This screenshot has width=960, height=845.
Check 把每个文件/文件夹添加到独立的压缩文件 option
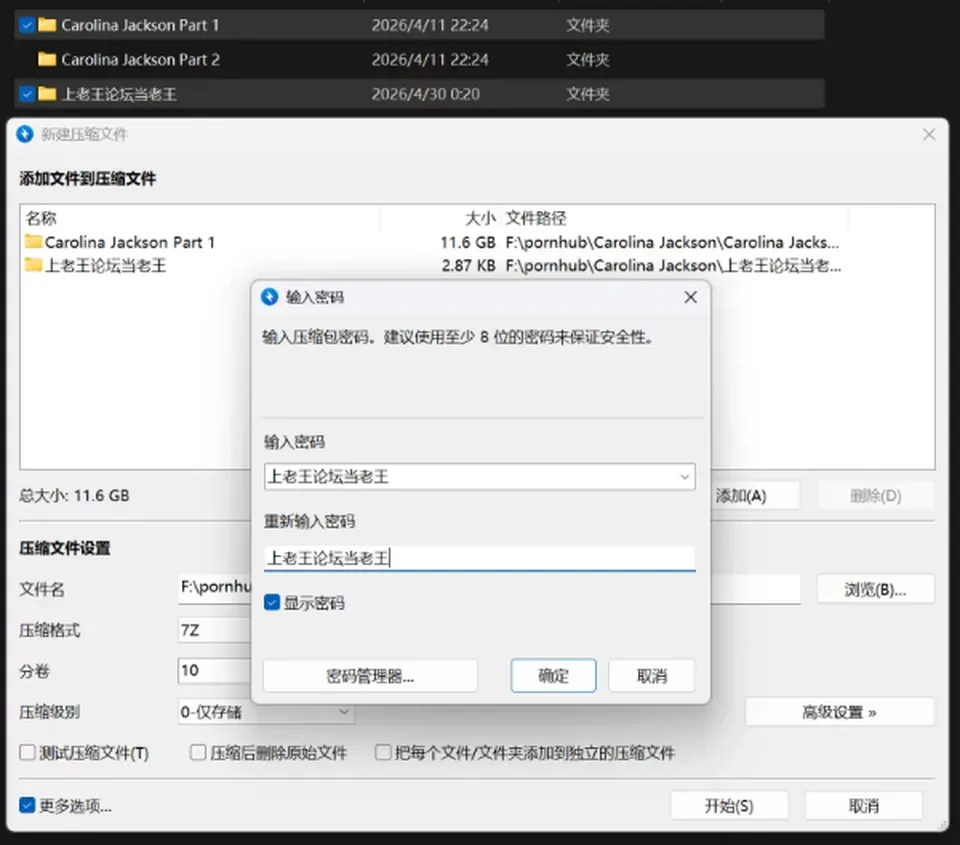coord(383,753)
